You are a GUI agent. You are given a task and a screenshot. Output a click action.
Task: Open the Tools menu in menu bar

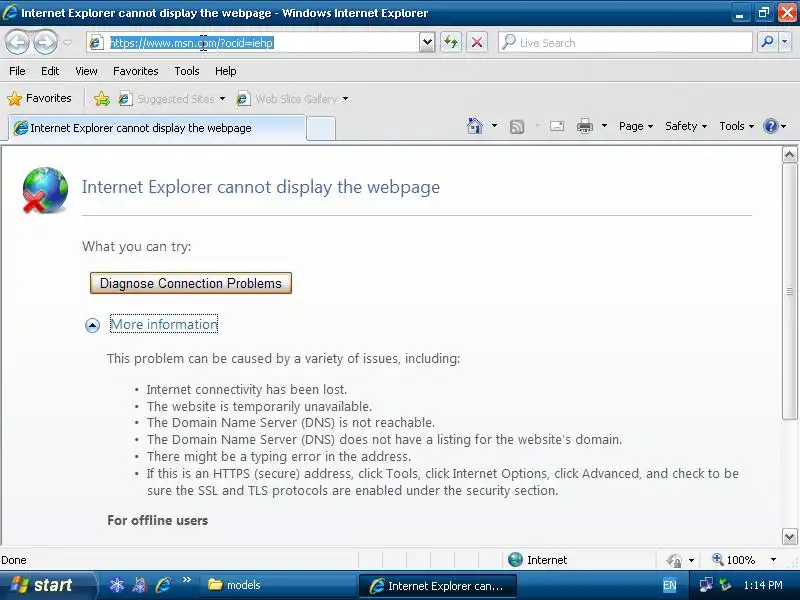tap(187, 71)
